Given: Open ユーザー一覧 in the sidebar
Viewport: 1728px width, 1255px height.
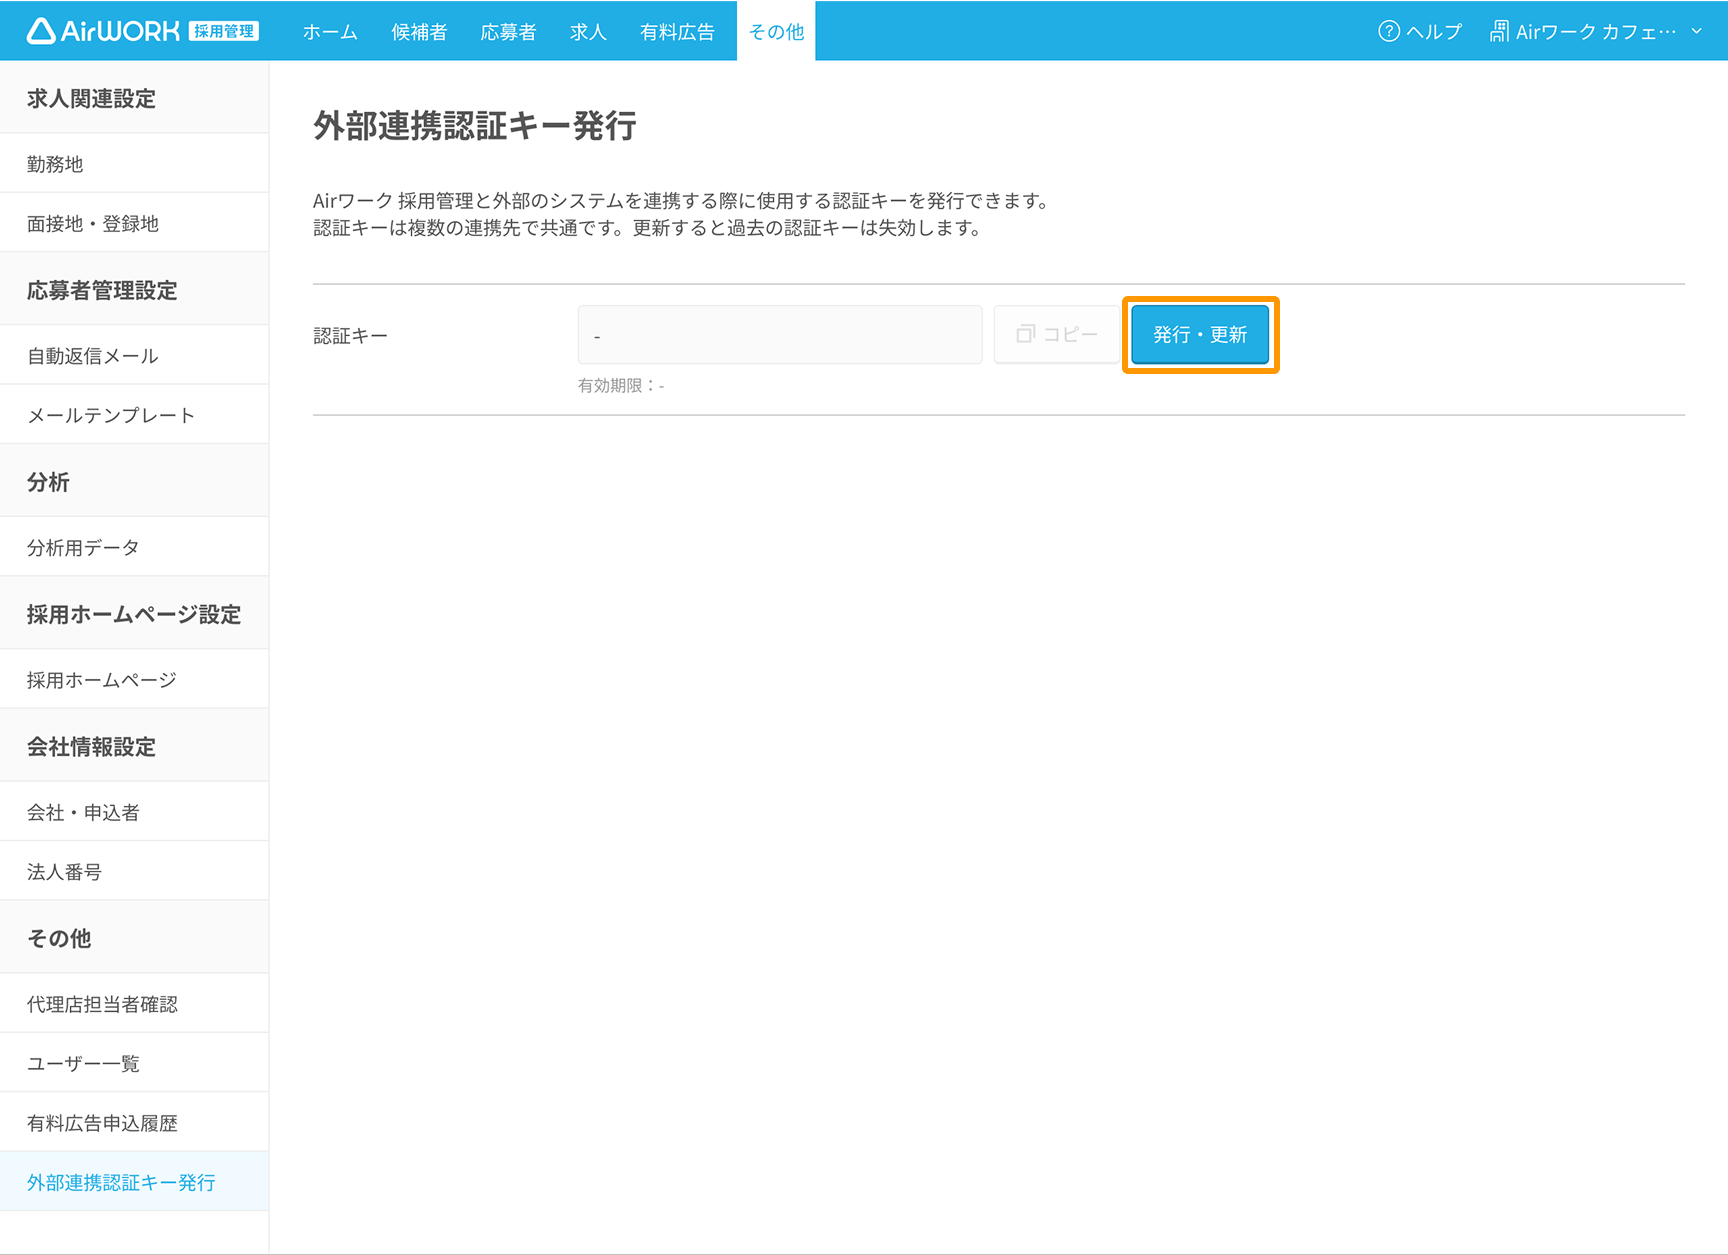Looking at the screenshot, I should click(134, 1063).
